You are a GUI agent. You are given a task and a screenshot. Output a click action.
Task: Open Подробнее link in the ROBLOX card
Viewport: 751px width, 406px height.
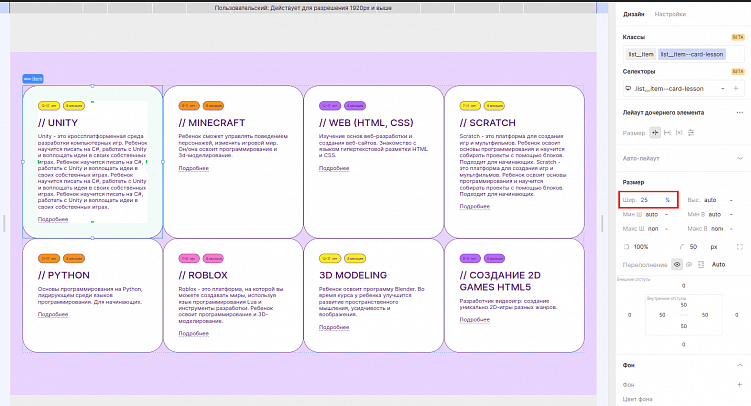tap(193, 333)
